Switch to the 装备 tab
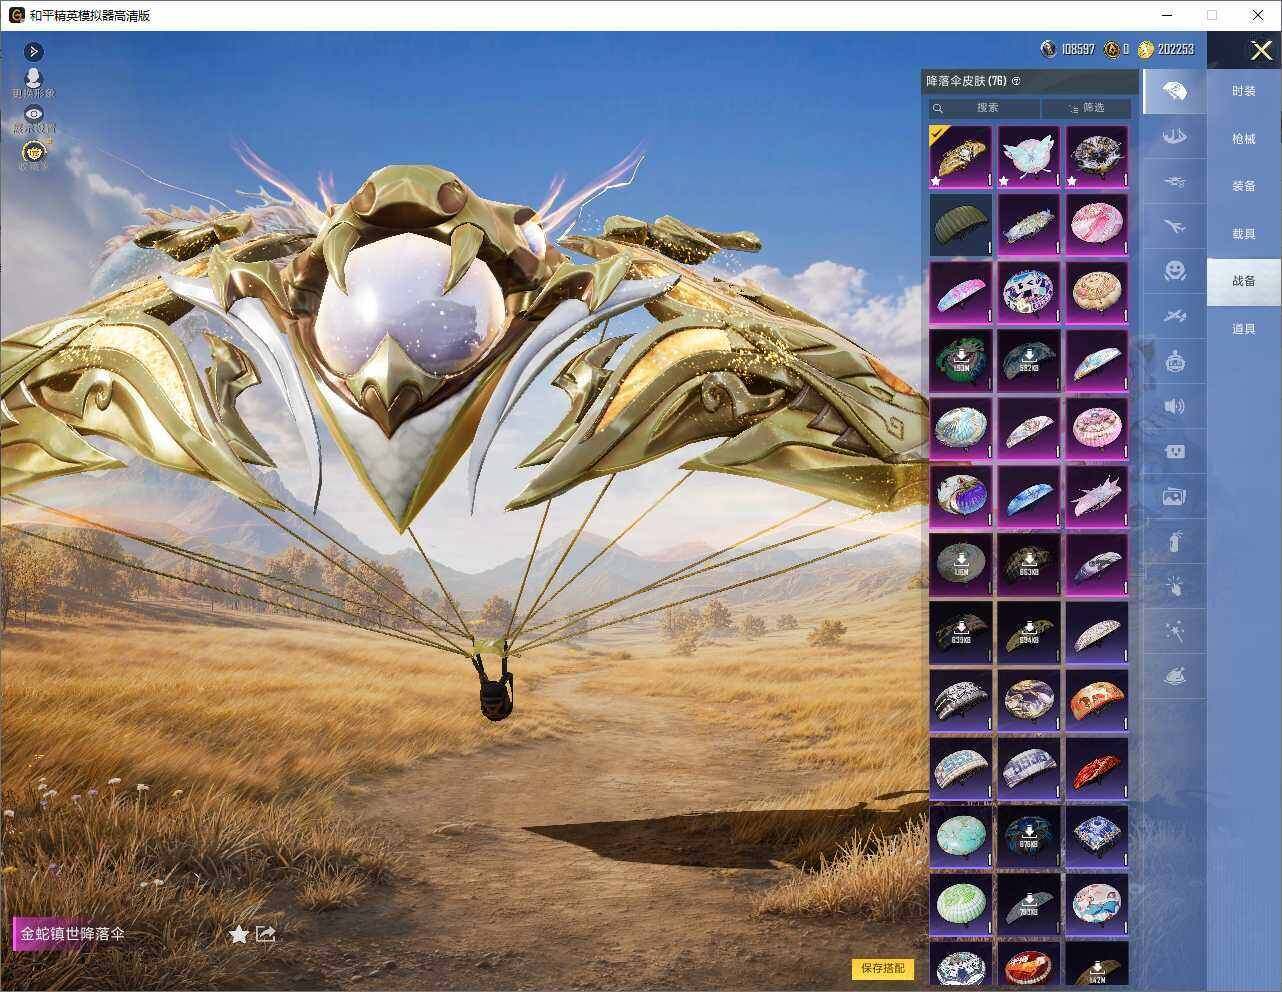The width and height of the screenshot is (1282, 992). (x=1244, y=186)
